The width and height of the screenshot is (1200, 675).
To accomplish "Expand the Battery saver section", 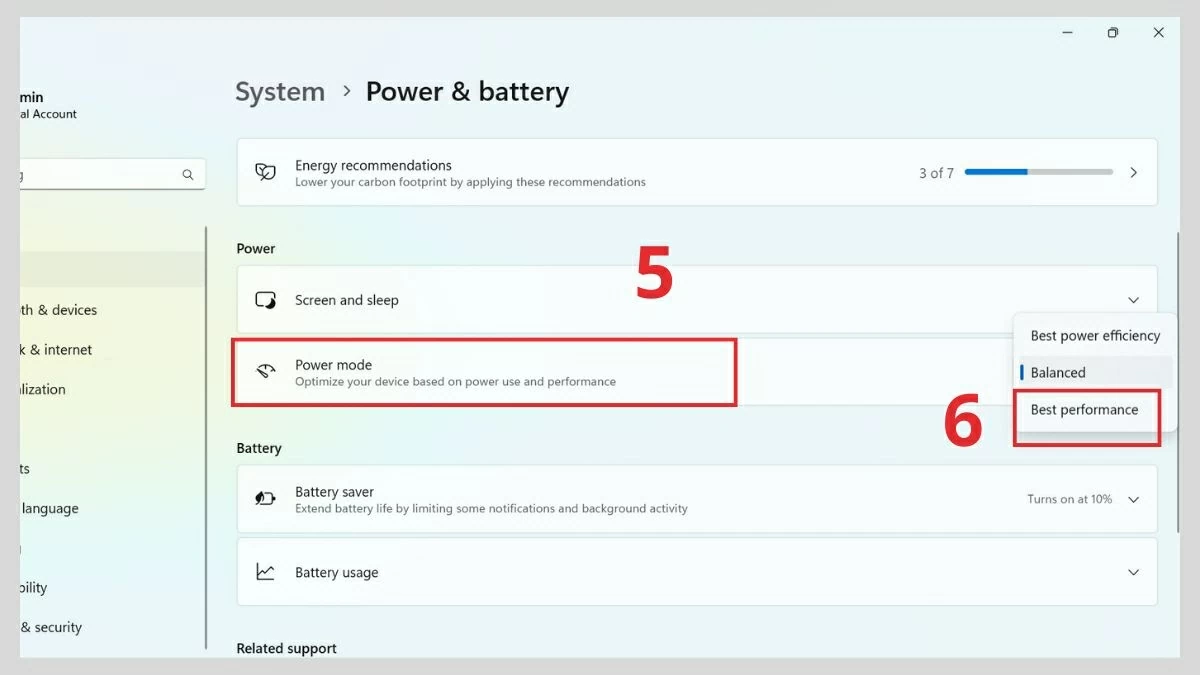I will coord(1133,499).
